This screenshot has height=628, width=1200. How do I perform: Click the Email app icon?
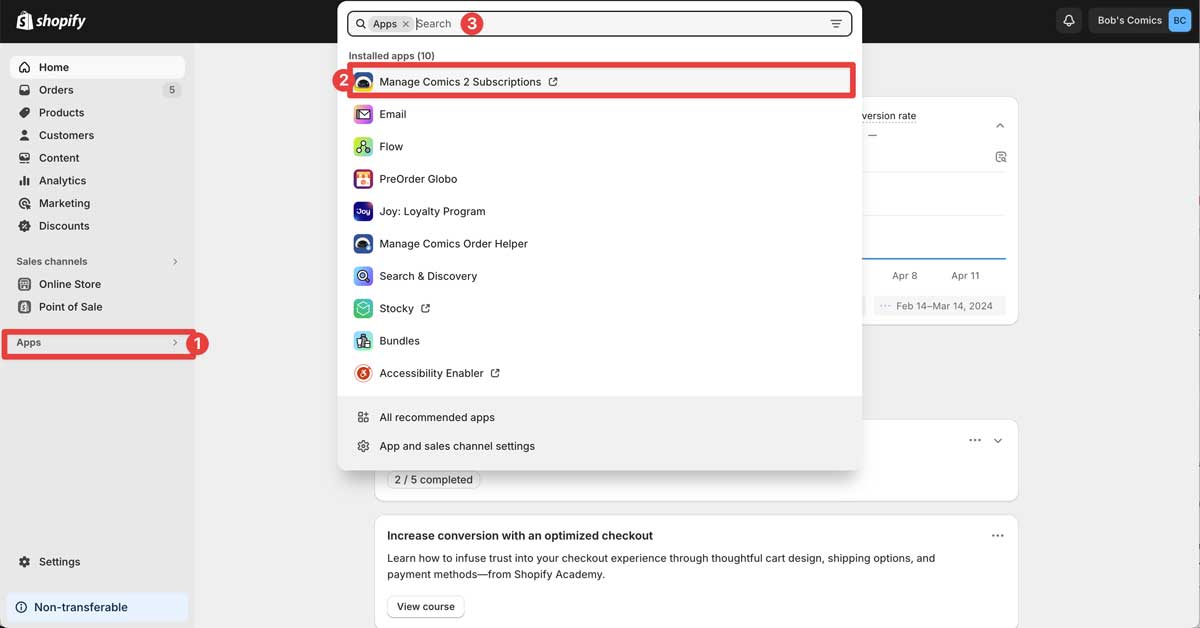coord(363,114)
